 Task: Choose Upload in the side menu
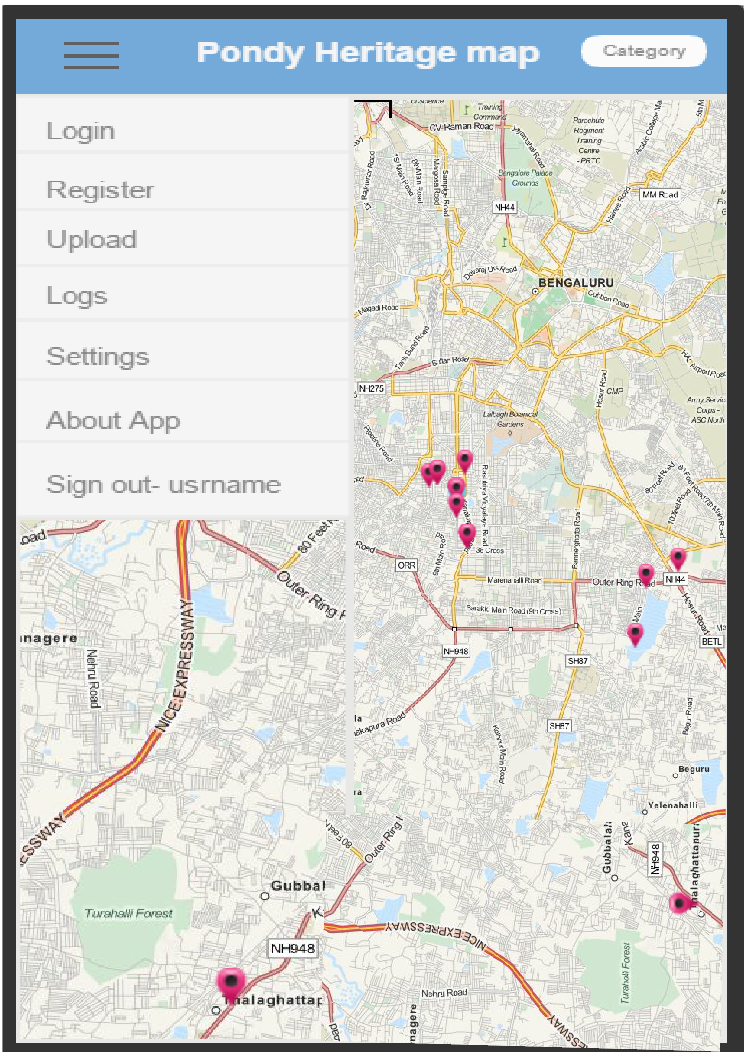coord(182,238)
